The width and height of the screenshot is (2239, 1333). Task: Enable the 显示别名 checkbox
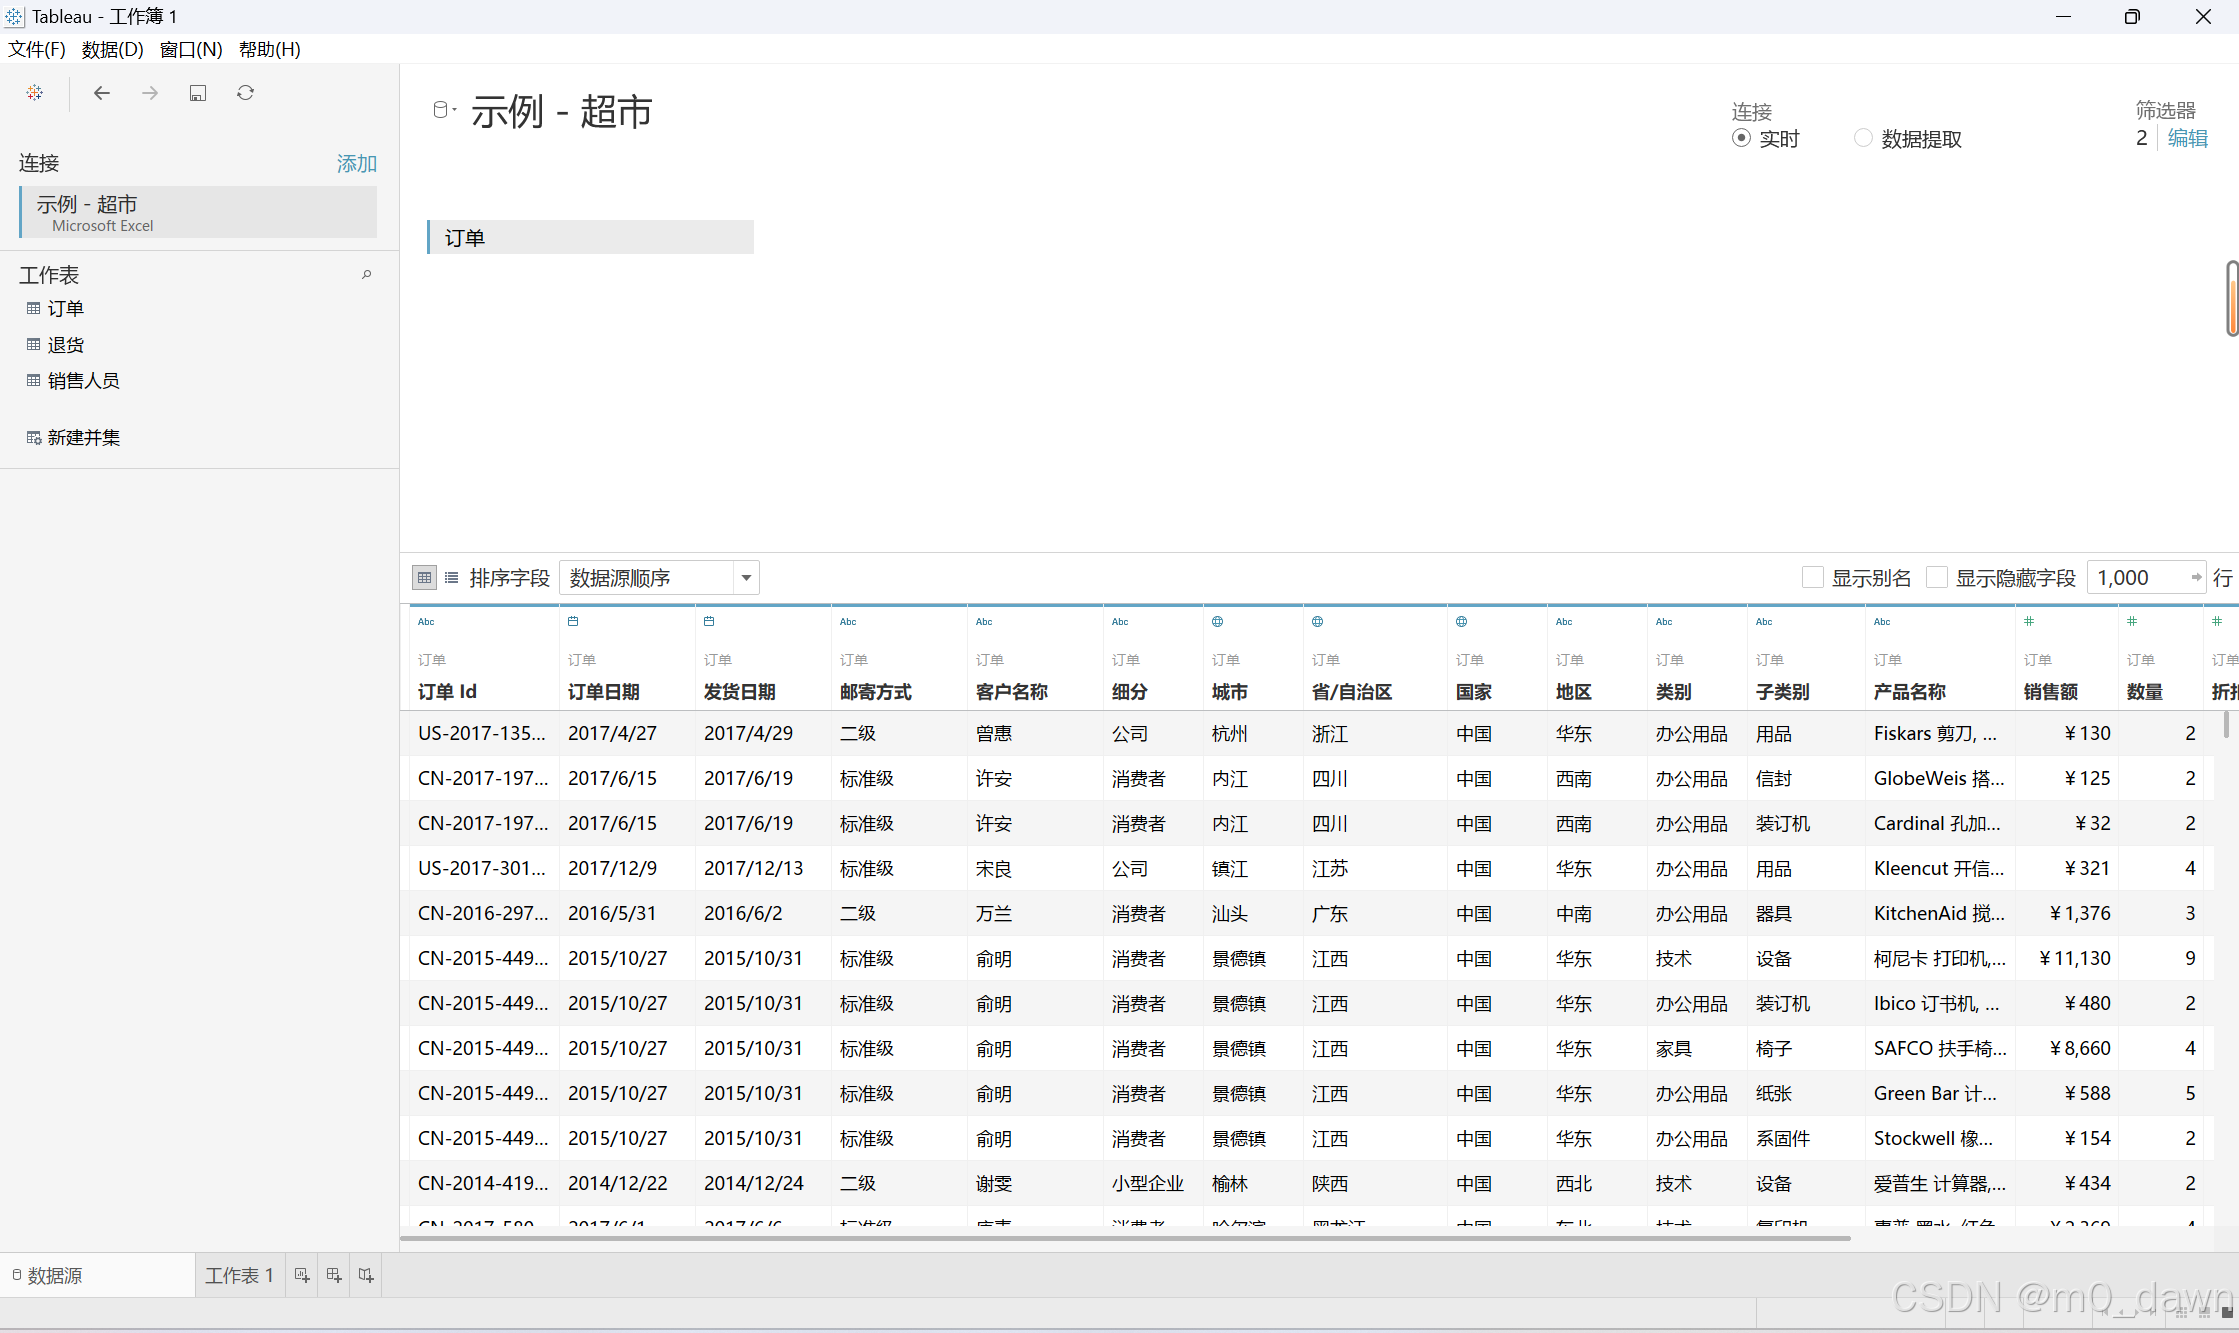(1812, 578)
